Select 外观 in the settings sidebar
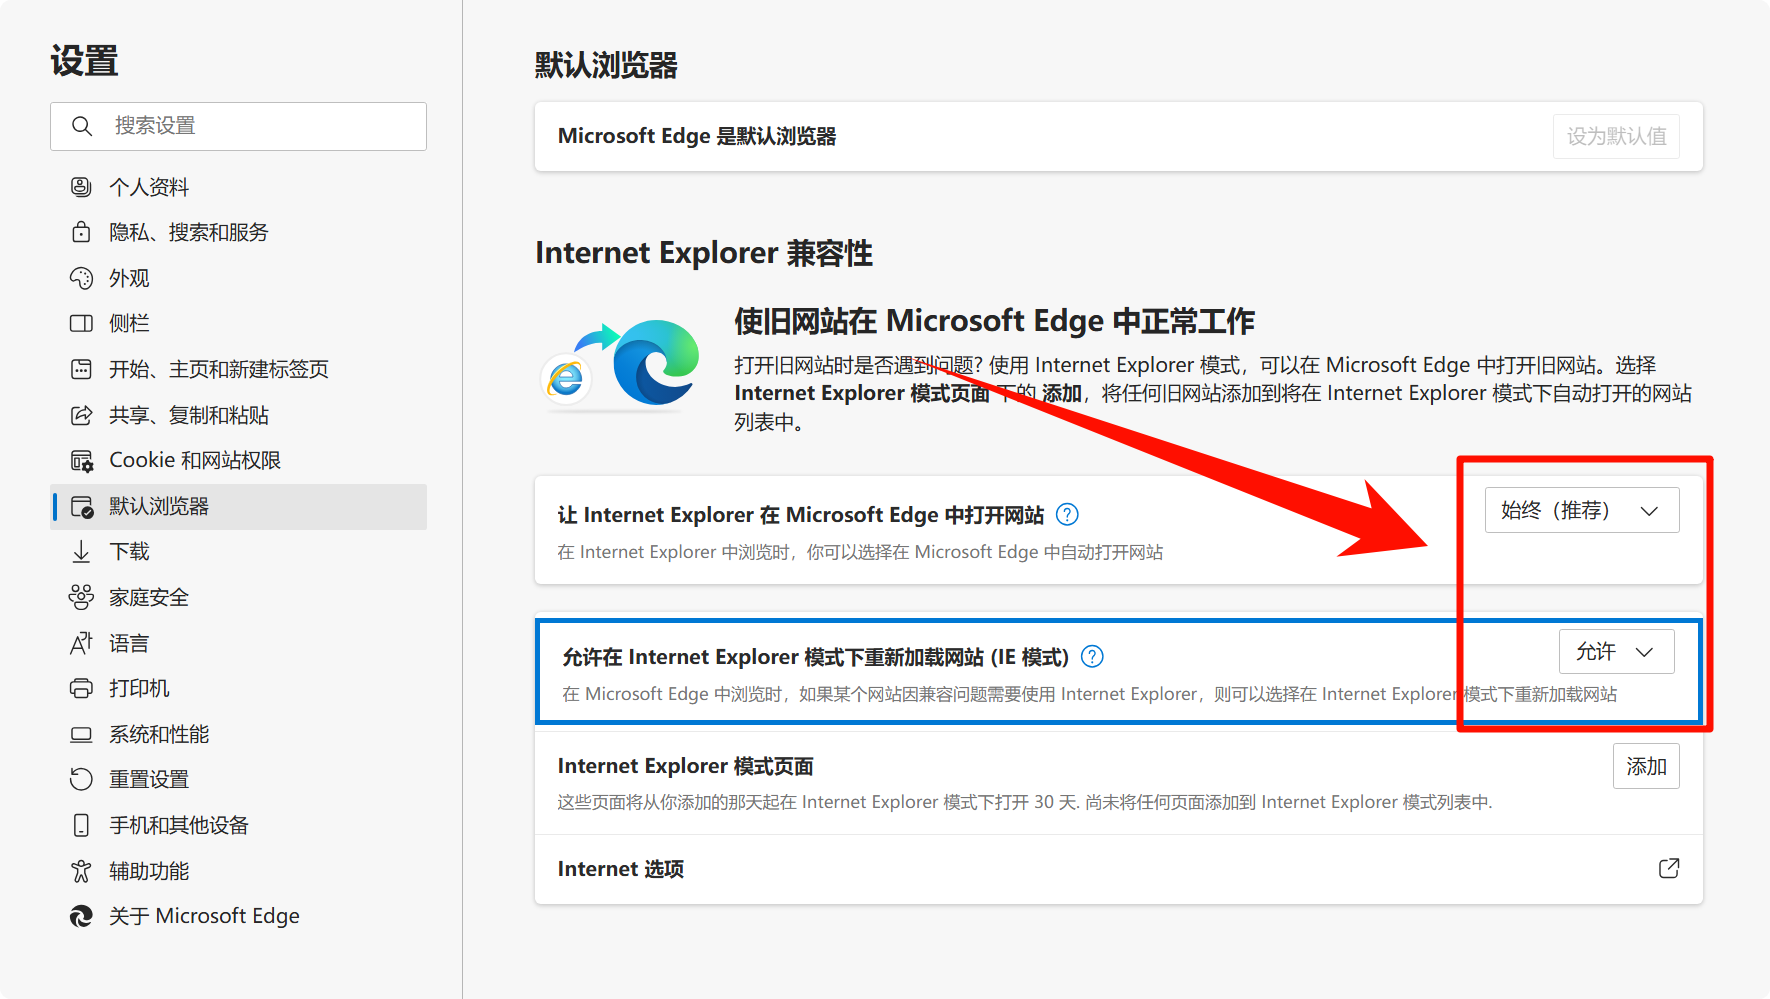Viewport: 1770px width, 999px height. tap(239, 278)
